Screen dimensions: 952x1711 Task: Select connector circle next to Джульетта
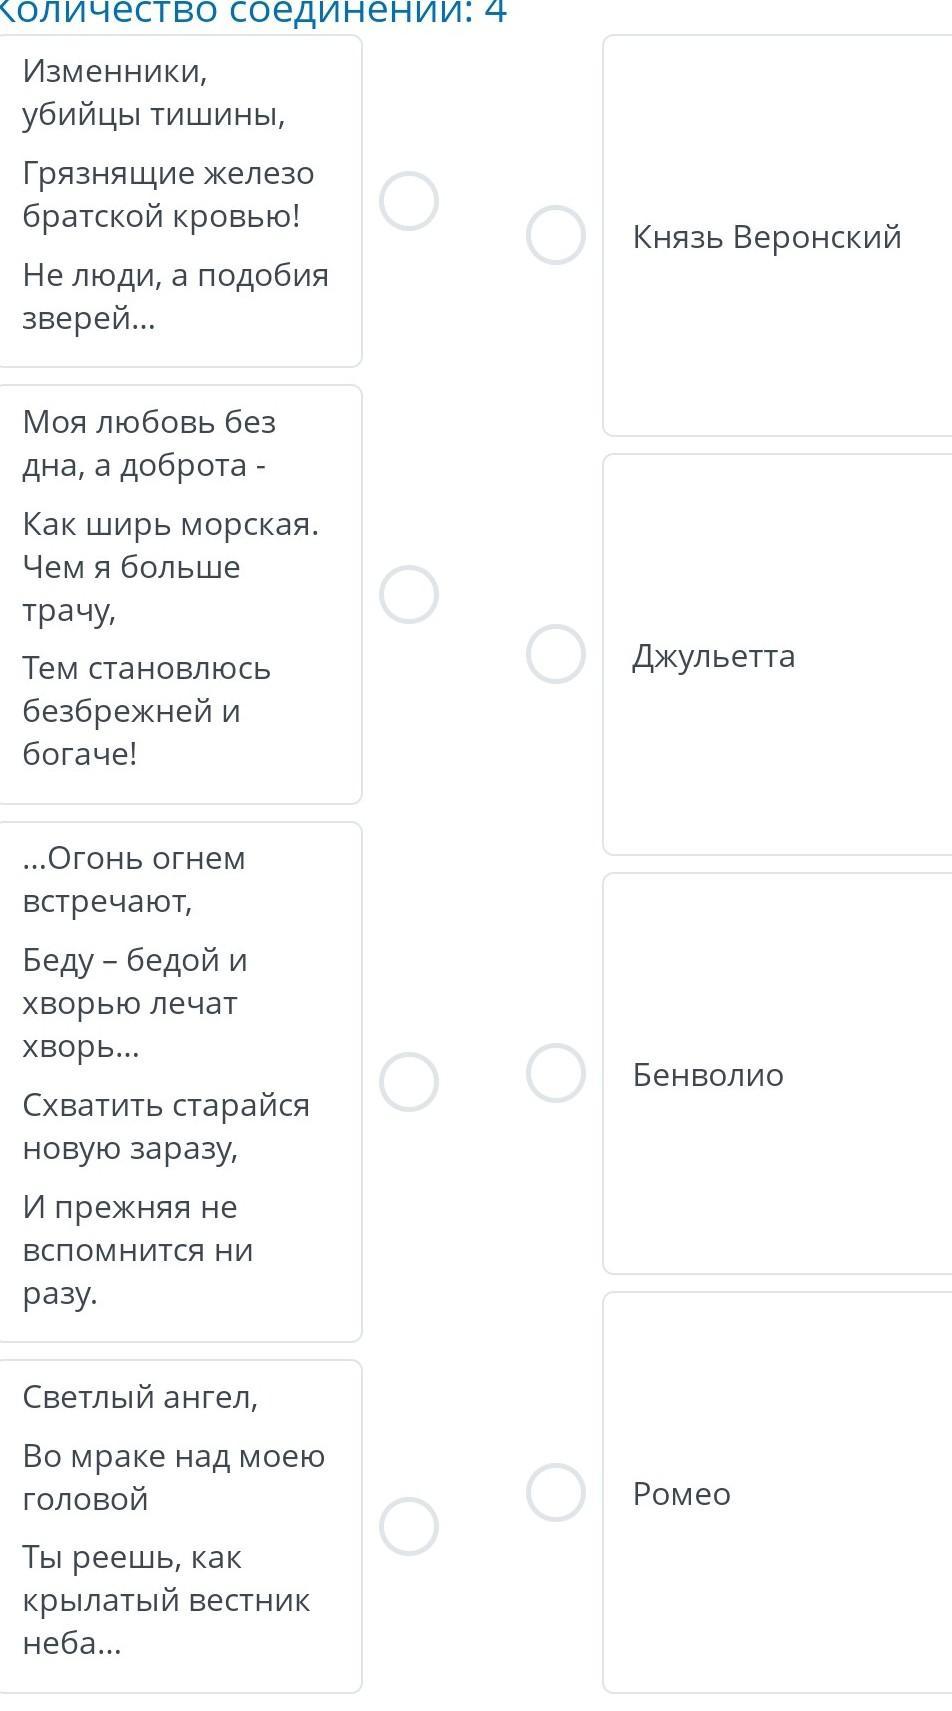click(556, 654)
